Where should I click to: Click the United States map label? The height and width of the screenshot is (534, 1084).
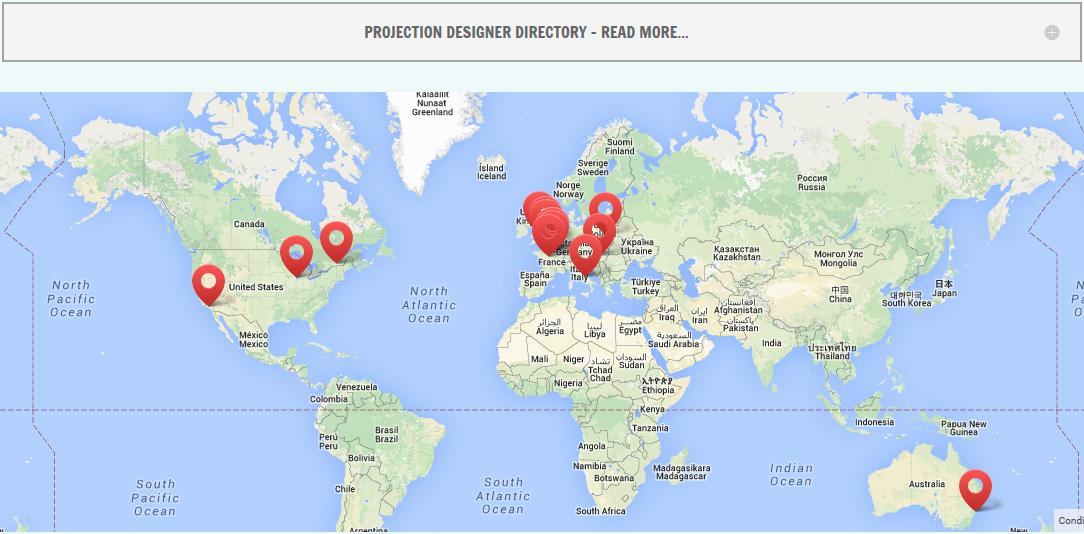[x=256, y=287]
